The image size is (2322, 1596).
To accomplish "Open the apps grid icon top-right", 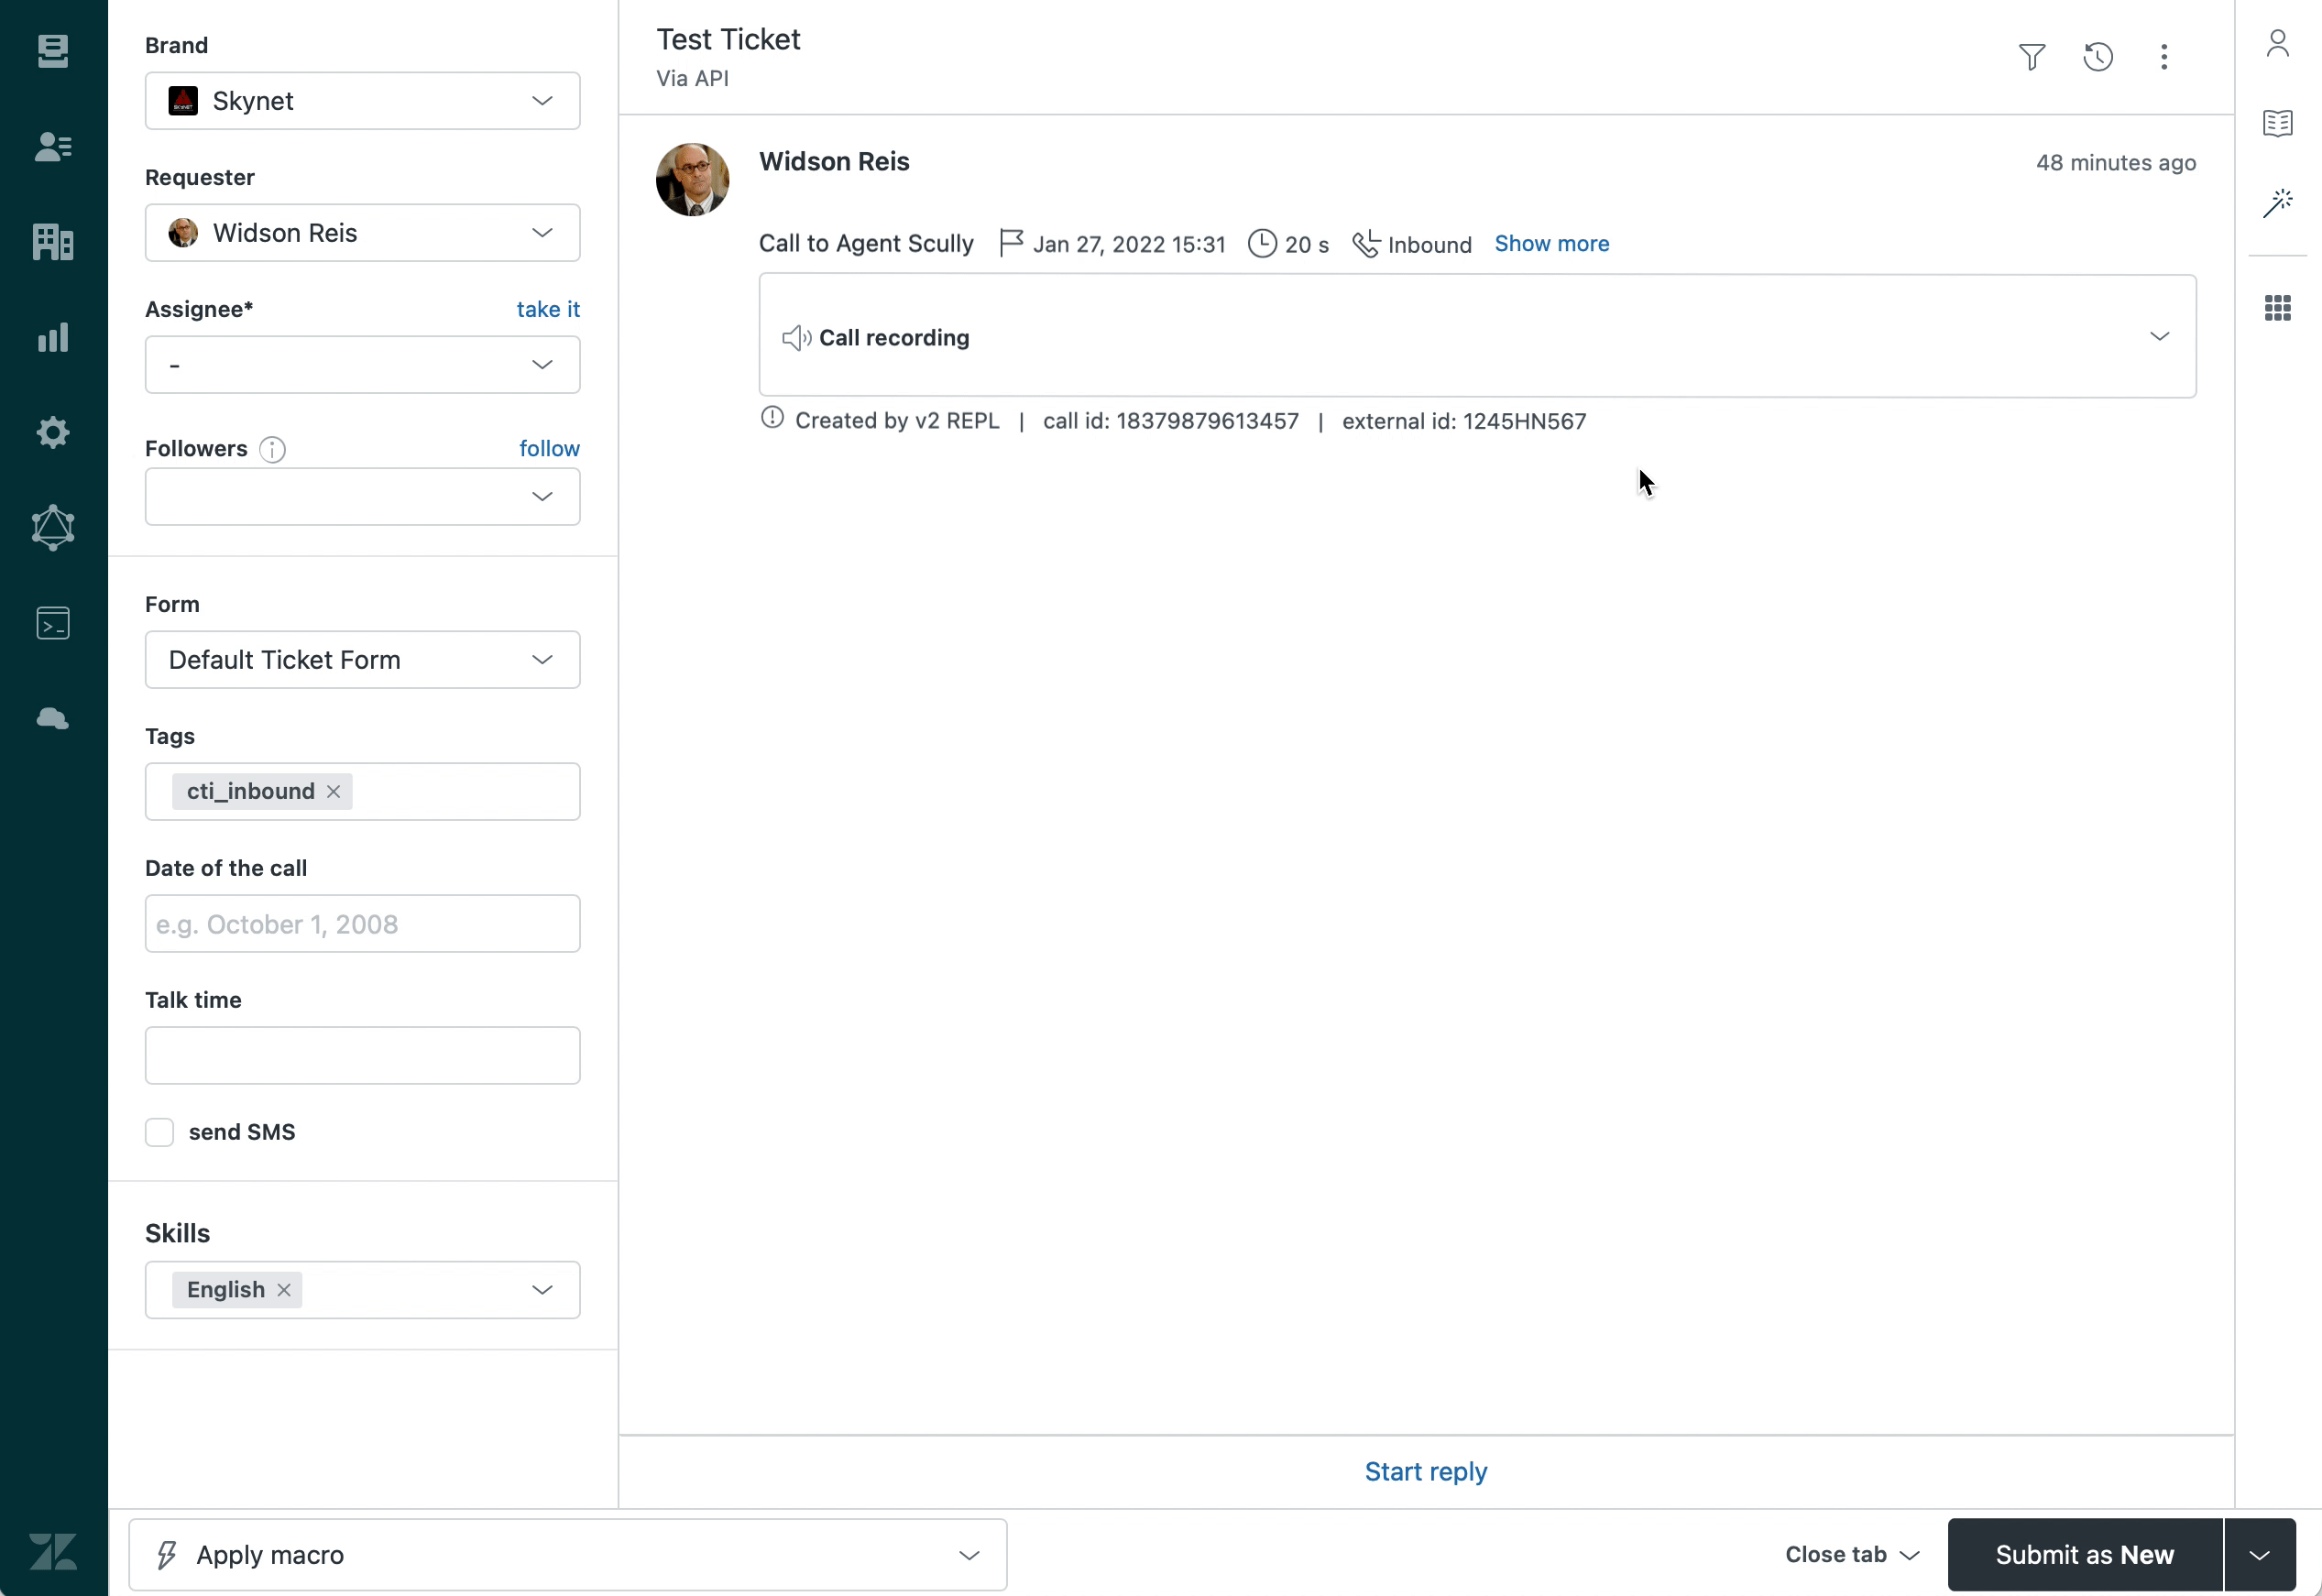I will [x=2278, y=307].
